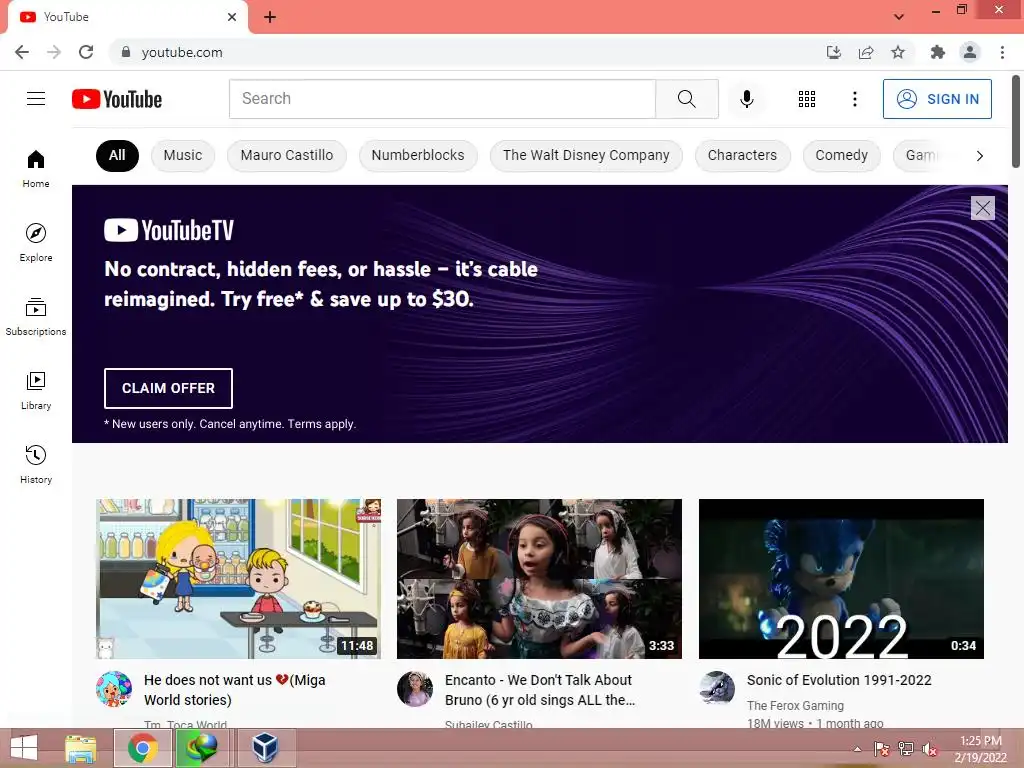Open 'Encanto - We Don't Talk About Bruno' title
Screen dimensions: 1024x768
pos(540,690)
